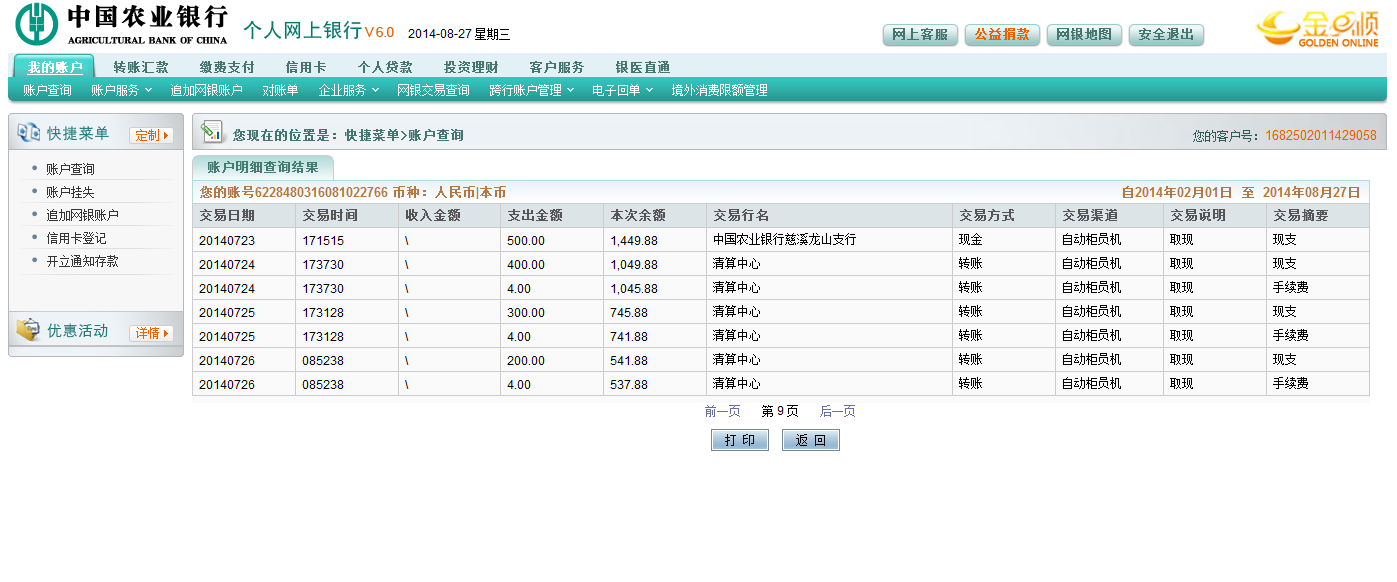Expand the 账户服务 dropdown menu
The width and height of the screenshot is (1397, 582).
tap(121, 90)
